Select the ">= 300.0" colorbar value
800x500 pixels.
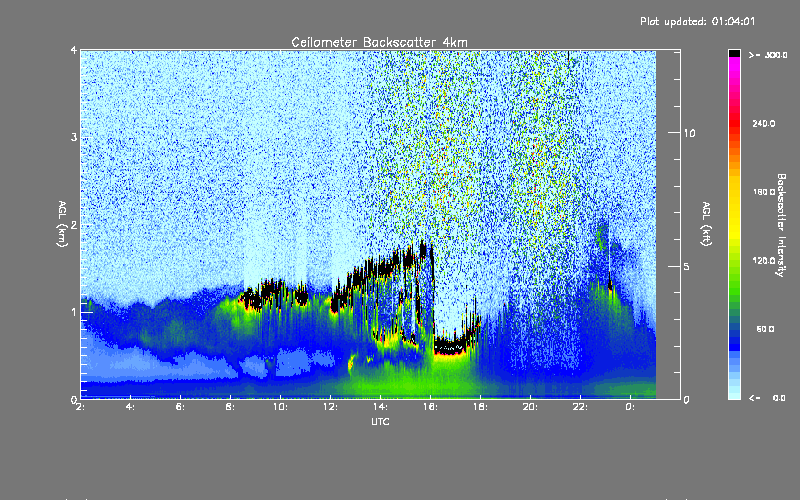pos(768,55)
